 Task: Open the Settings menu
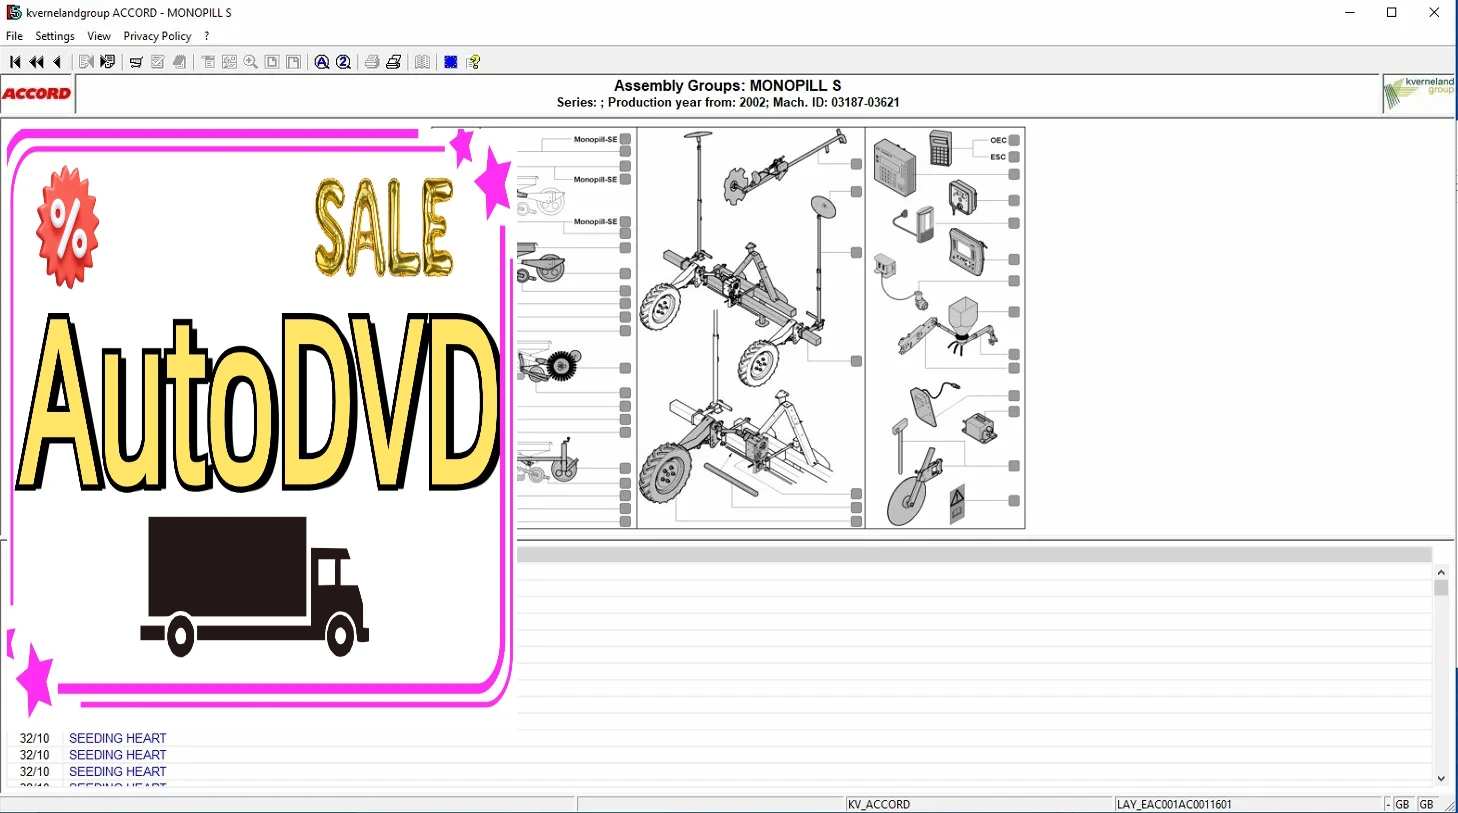pyautogui.click(x=55, y=36)
